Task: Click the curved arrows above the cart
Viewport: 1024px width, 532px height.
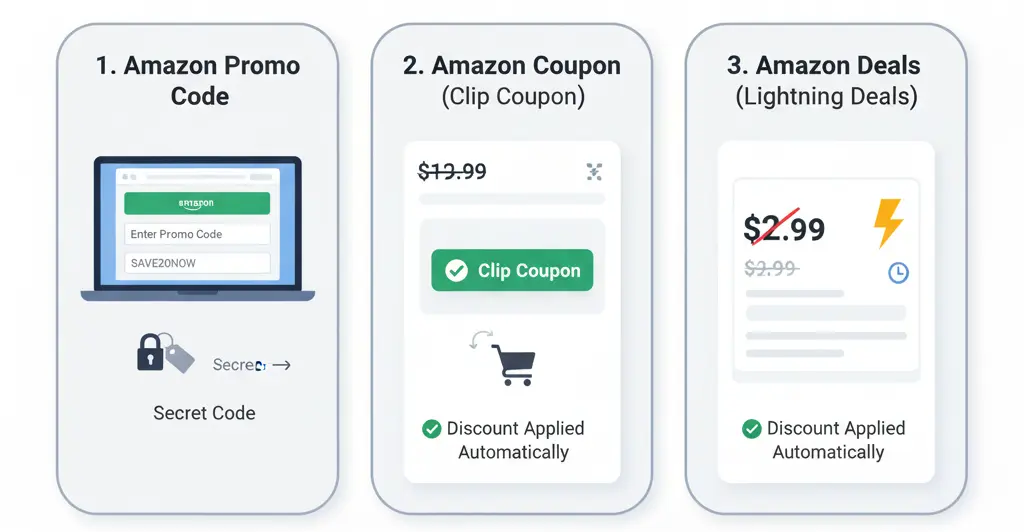Action: pyautogui.click(x=479, y=340)
